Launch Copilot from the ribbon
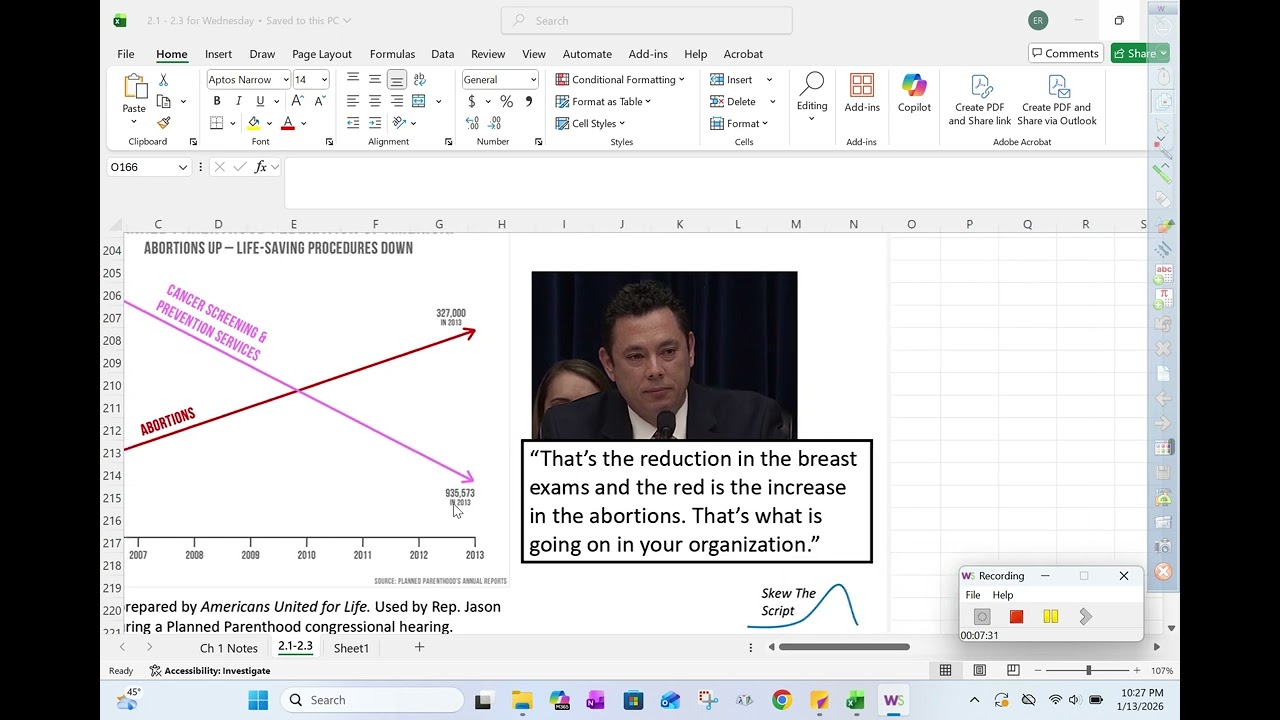Image resolution: width=1280 pixels, height=720 pixels. click(914, 93)
